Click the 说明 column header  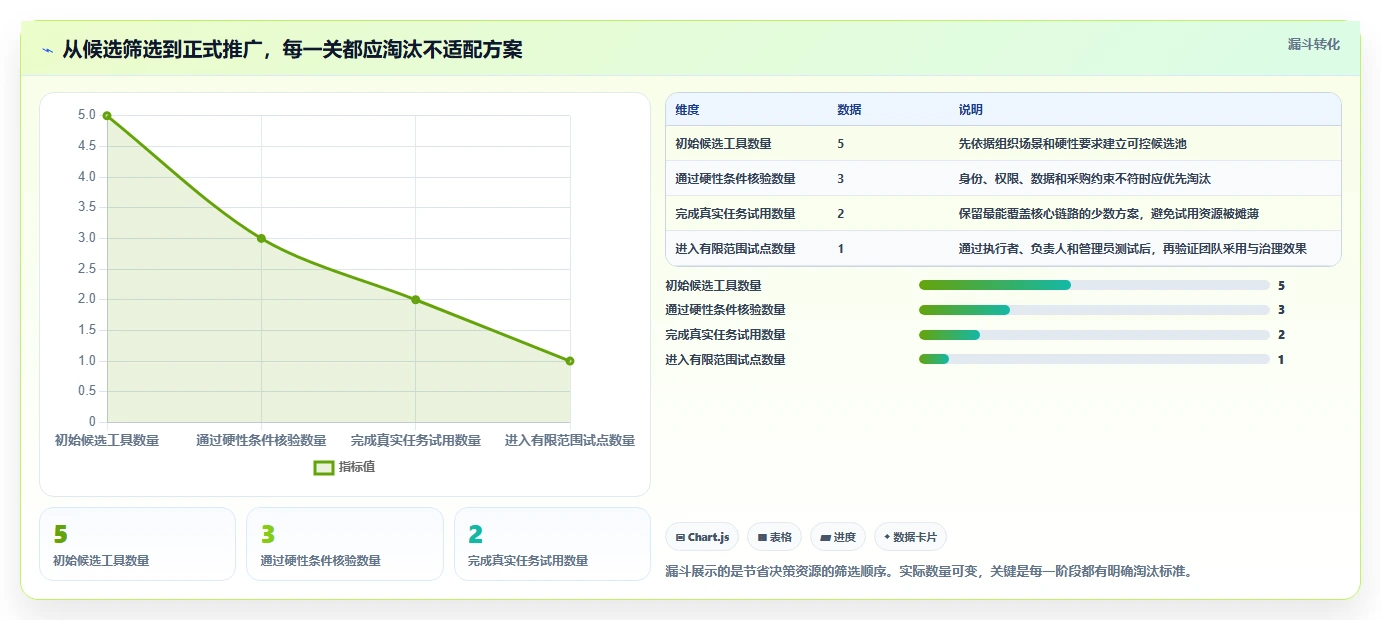coord(970,110)
